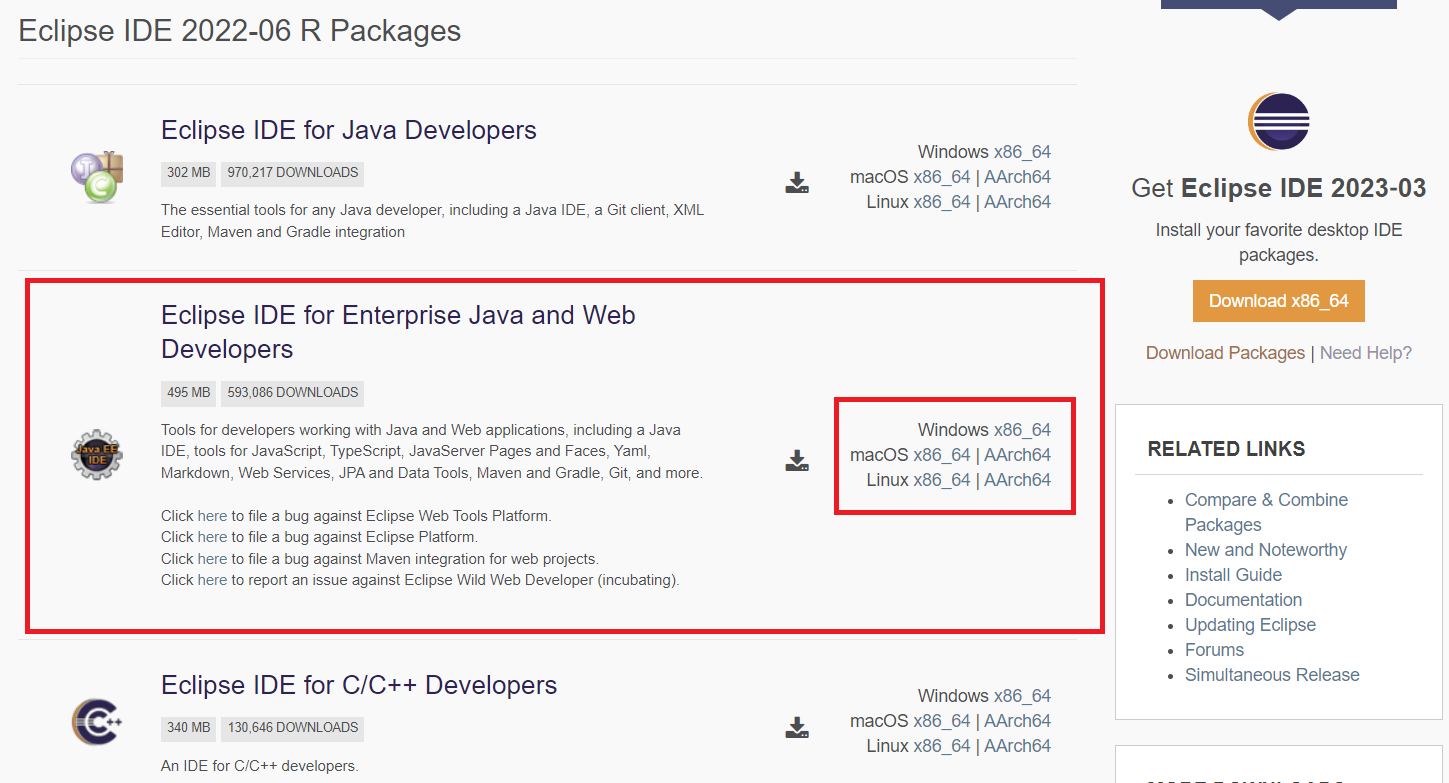
Task: Open the Install Guide link
Action: [1233, 575]
